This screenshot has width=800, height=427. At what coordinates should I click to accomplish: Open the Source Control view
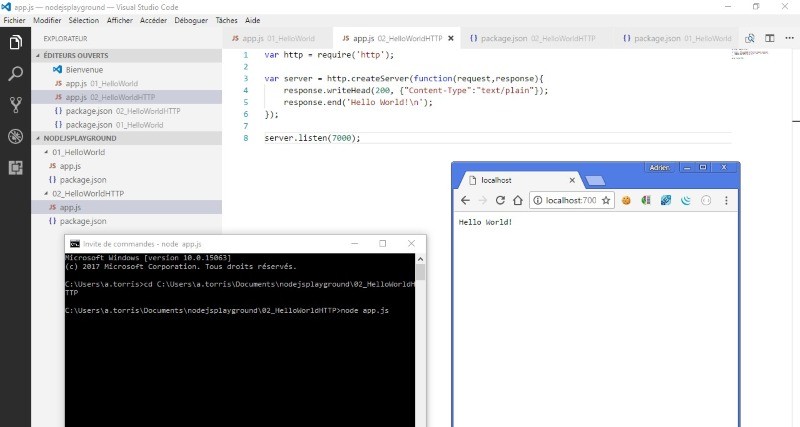coord(15,105)
